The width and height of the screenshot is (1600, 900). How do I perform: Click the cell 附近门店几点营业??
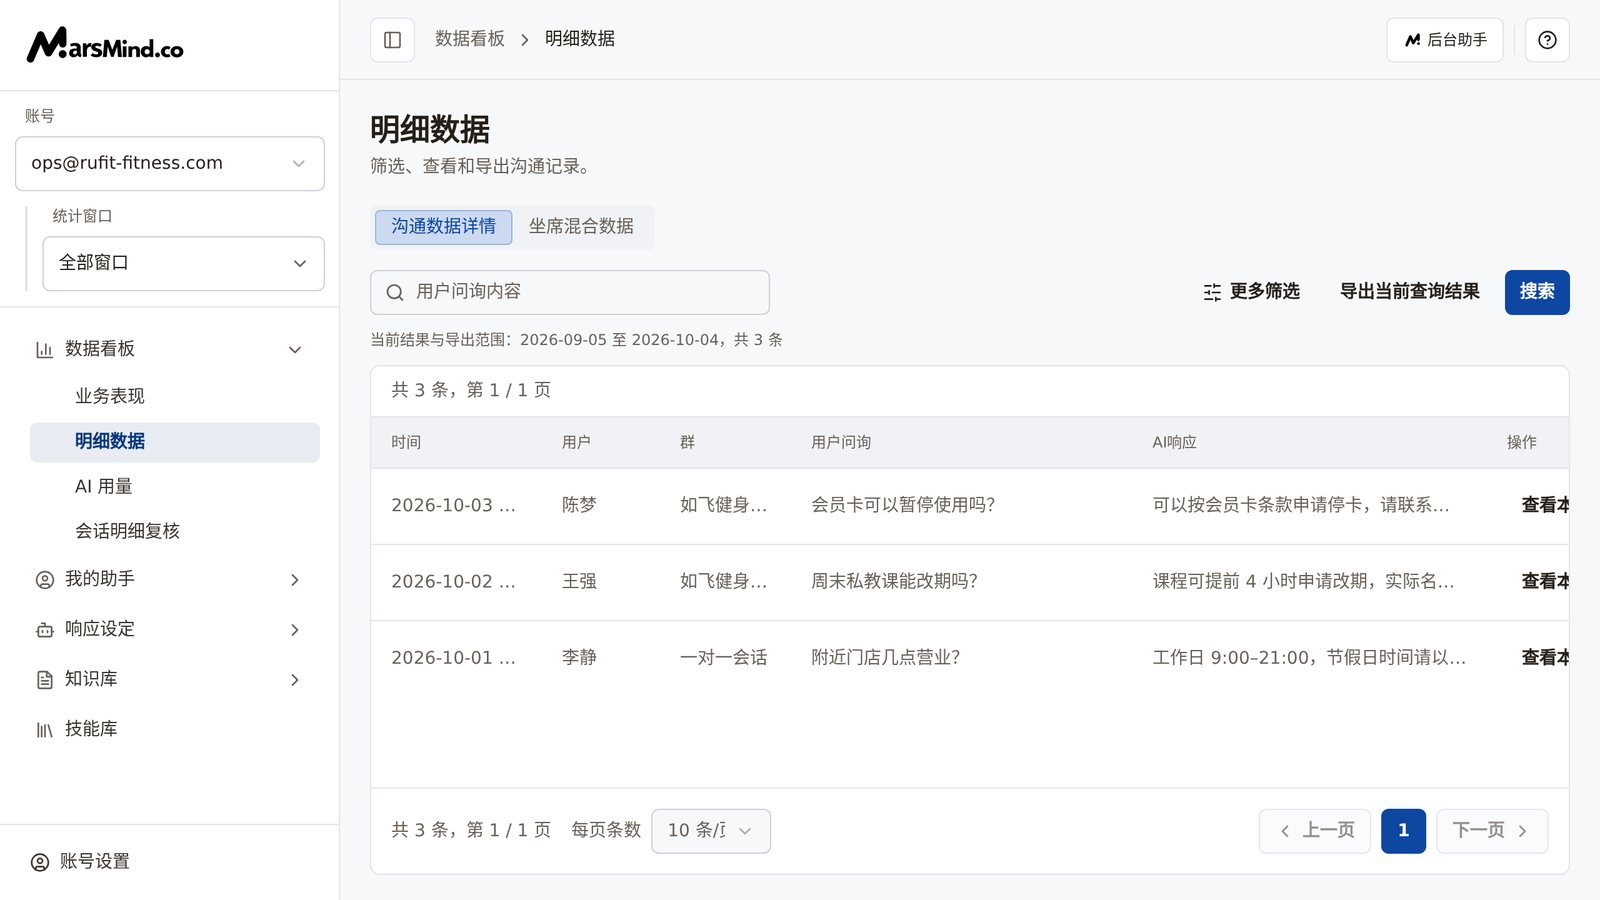pyautogui.click(x=885, y=658)
